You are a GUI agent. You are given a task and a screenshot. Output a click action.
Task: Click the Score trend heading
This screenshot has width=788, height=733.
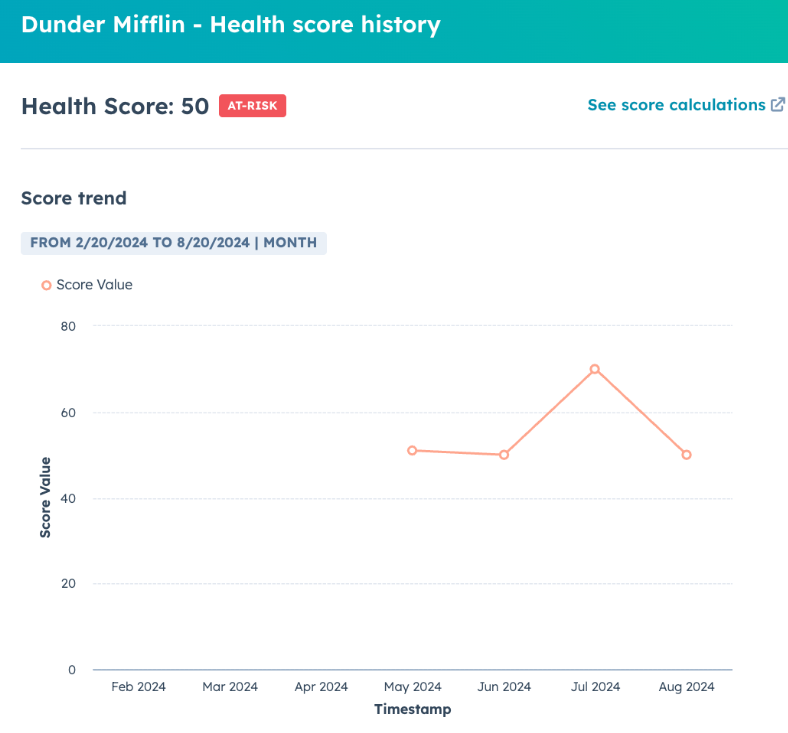coord(74,198)
